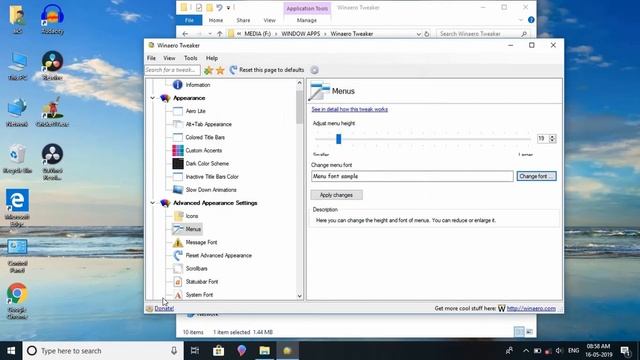Click the menu height slider handle
Image resolution: width=640 pixels, height=360 pixels.
tap(338, 139)
